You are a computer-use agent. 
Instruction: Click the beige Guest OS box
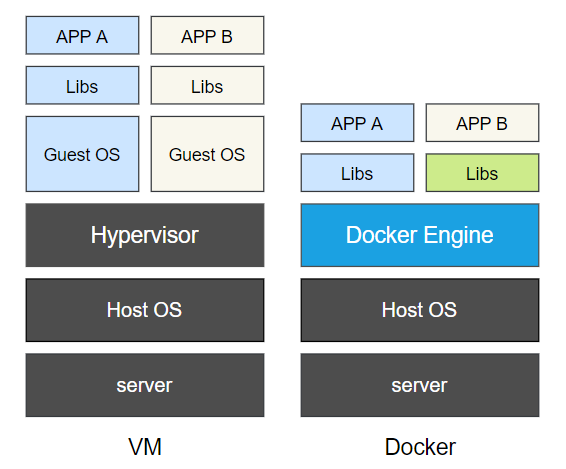pos(207,154)
